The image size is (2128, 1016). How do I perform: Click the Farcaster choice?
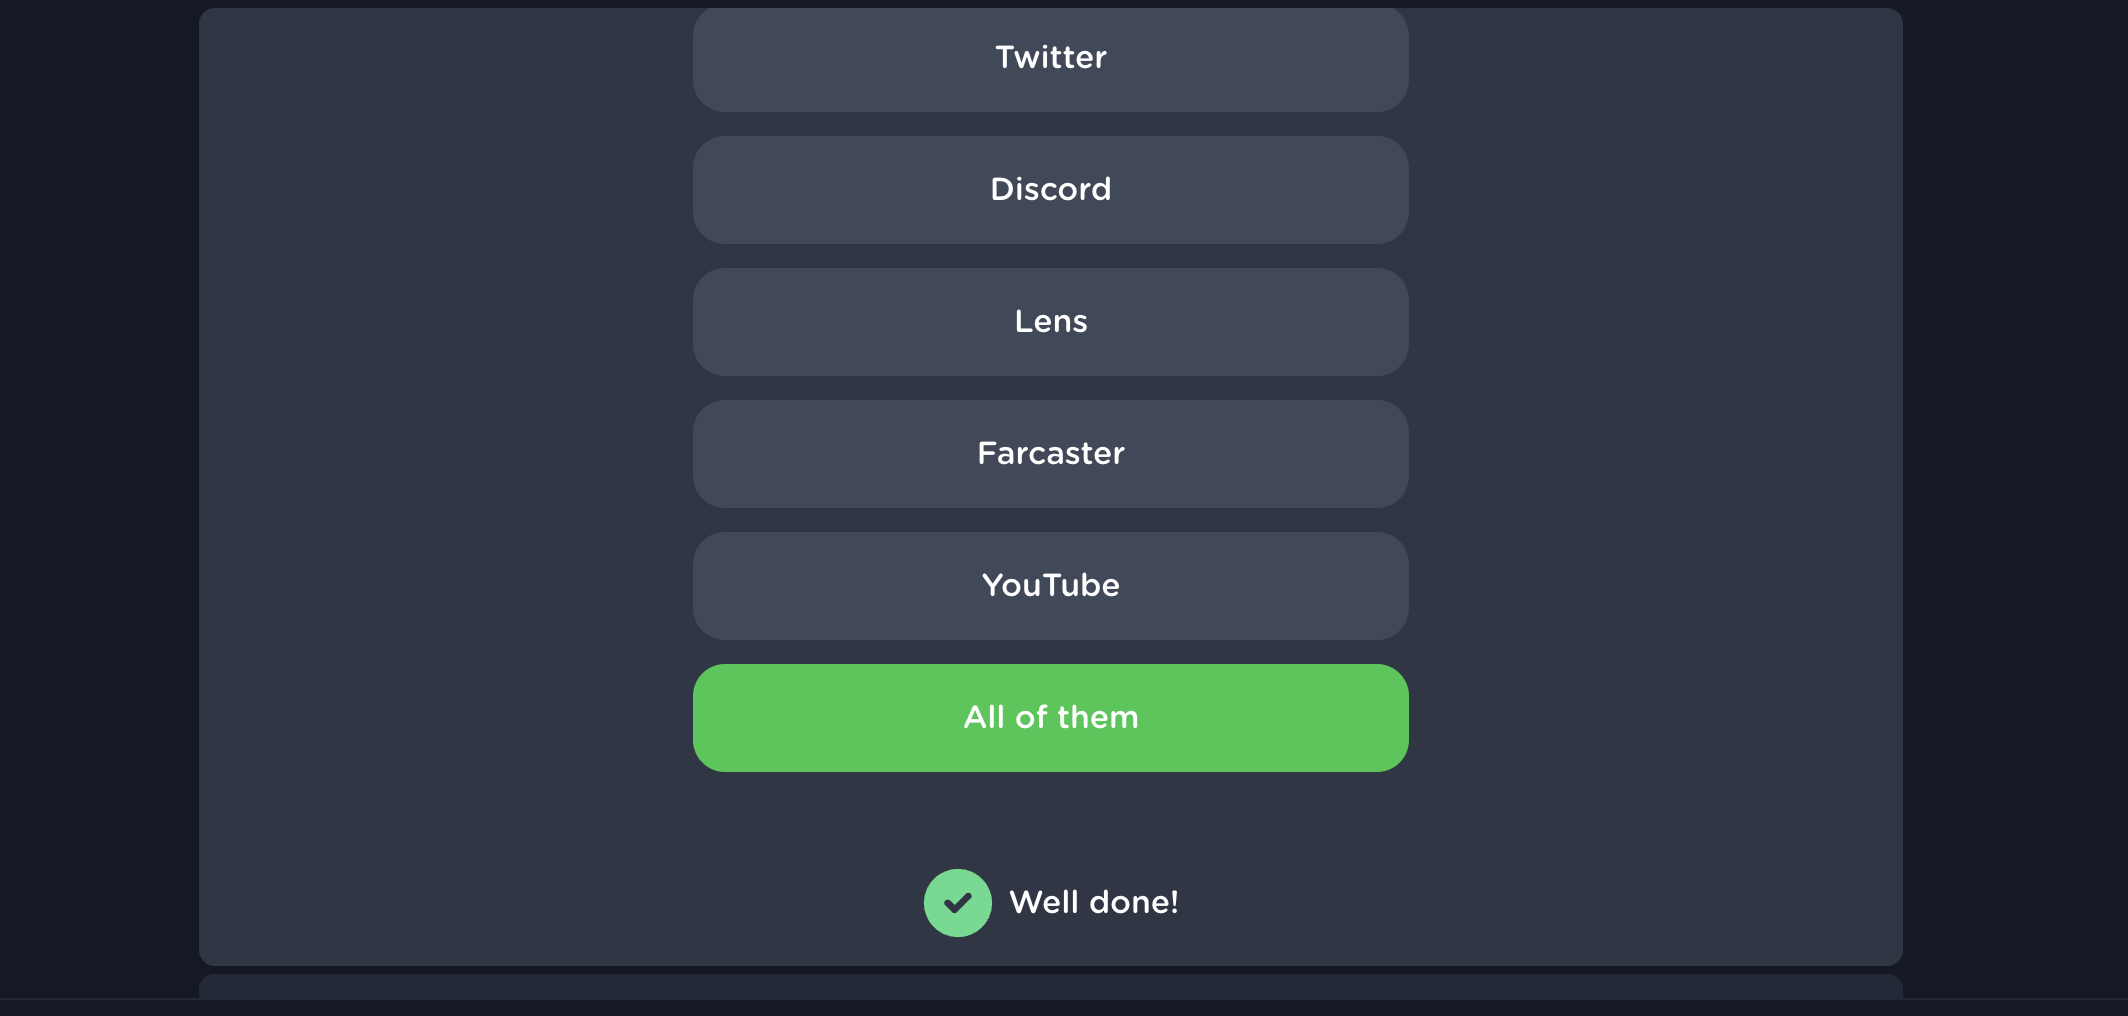(x=1050, y=454)
